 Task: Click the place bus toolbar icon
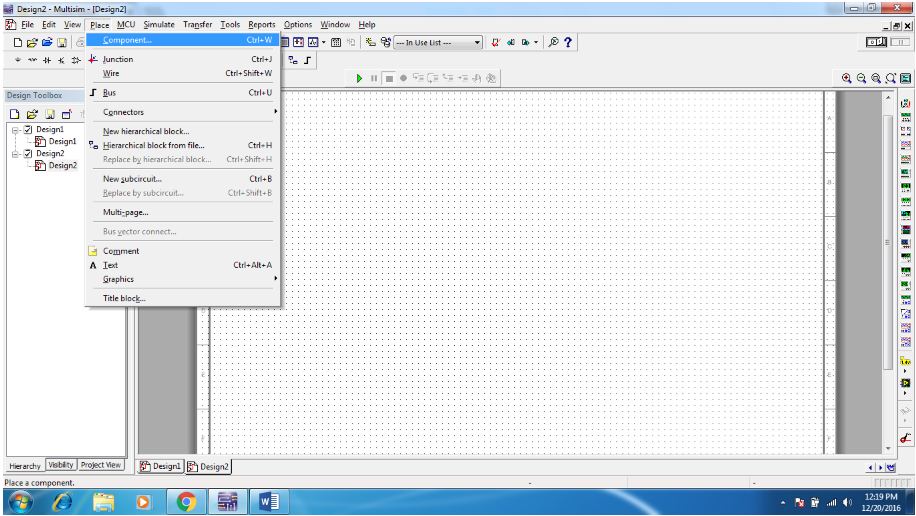pyautogui.click(x=307, y=60)
